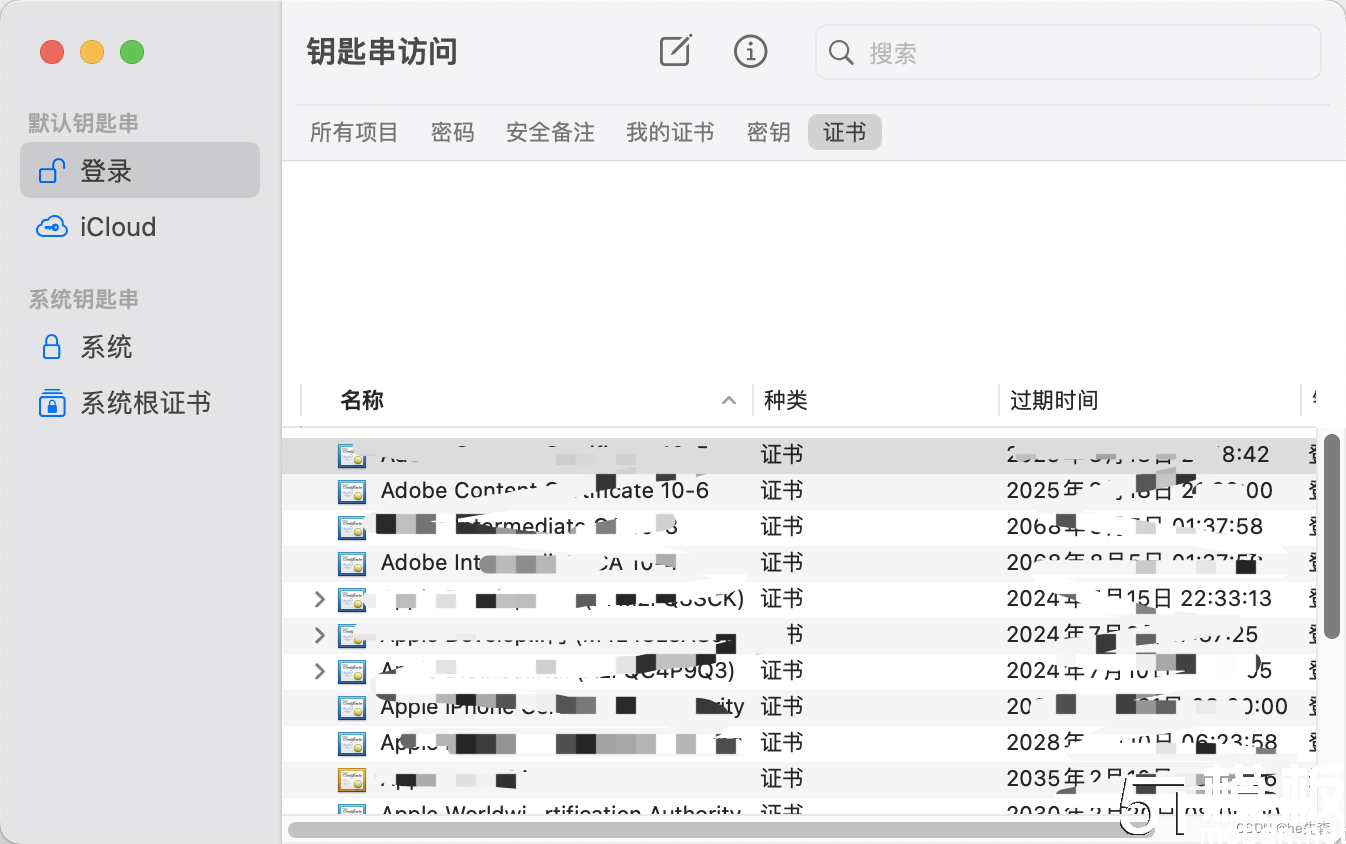
Task: Click certificate icon of Adobe Content Certificate 10-6
Action: 352,491
